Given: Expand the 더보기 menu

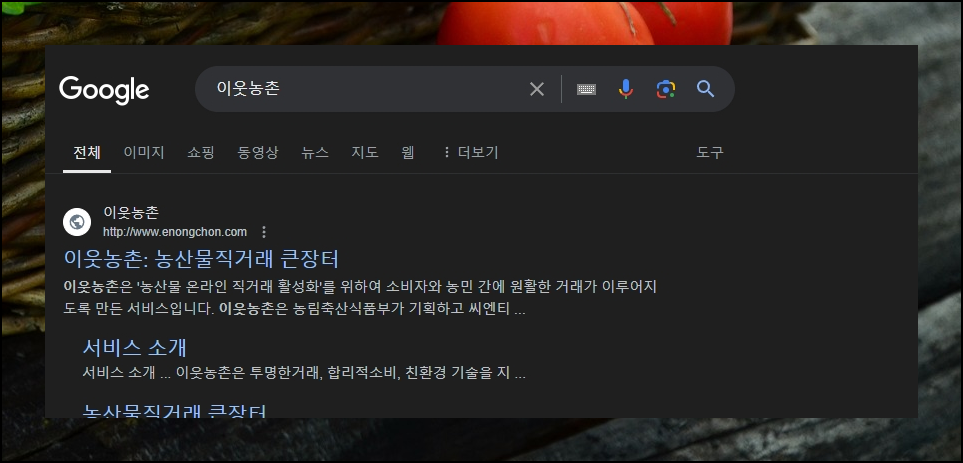Looking at the screenshot, I should point(471,152).
